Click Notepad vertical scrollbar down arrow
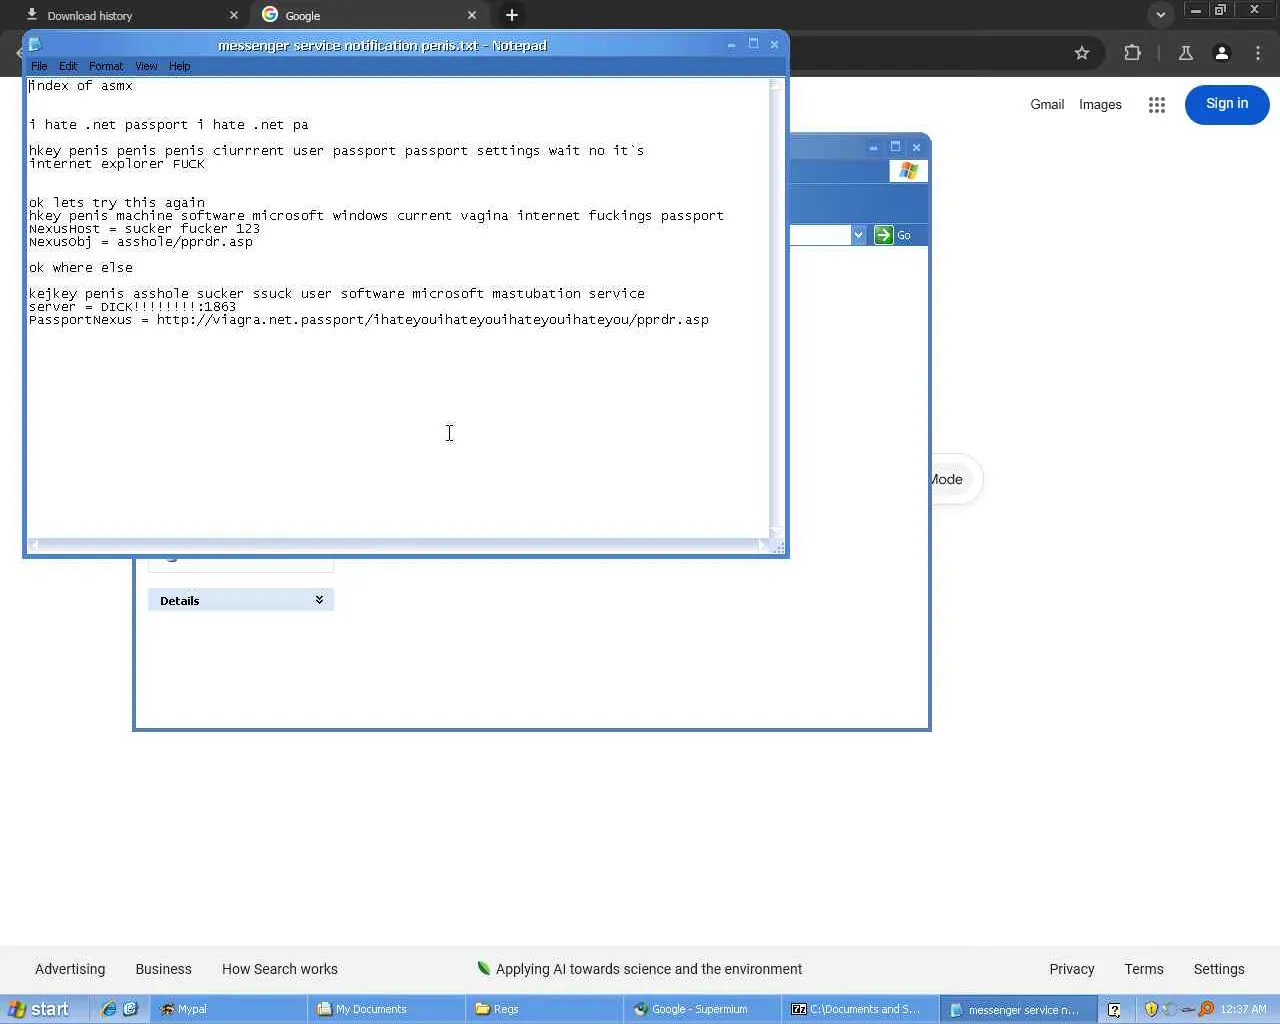The height and width of the screenshot is (1024, 1280). (x=776, y=531)
